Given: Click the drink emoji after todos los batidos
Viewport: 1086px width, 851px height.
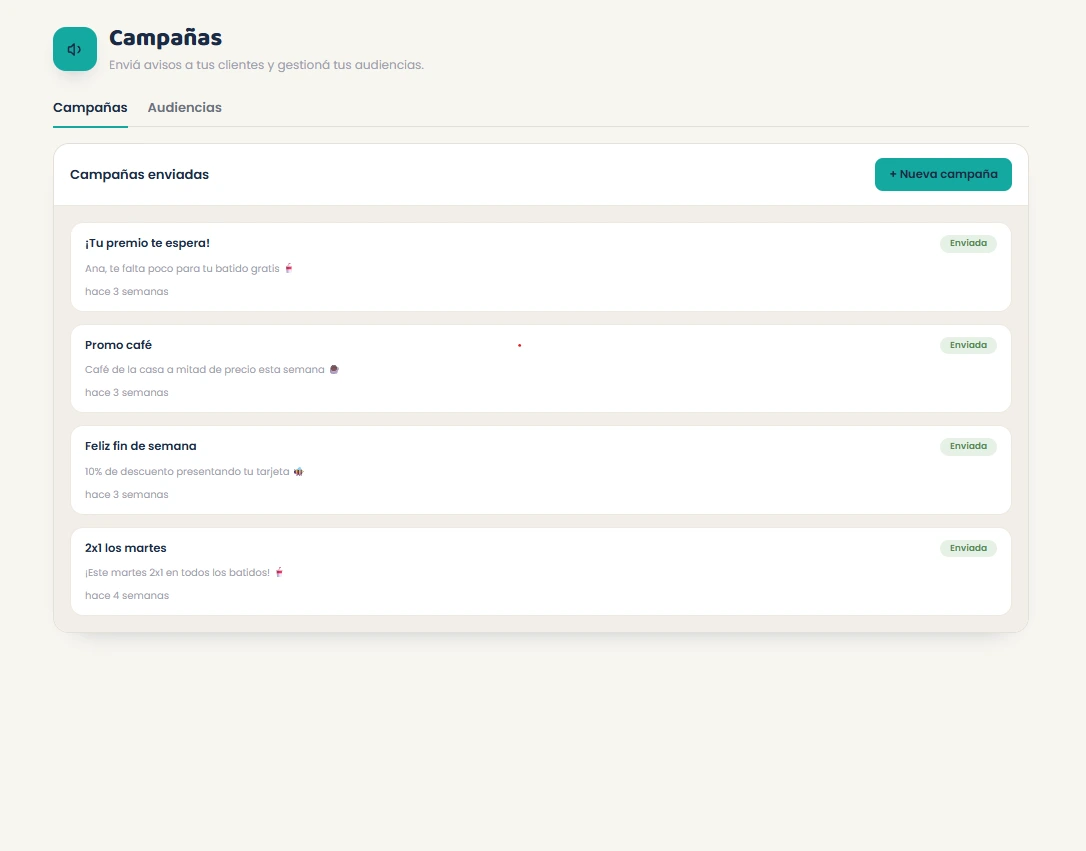Looking at the screenshot, I should [279, 572].
